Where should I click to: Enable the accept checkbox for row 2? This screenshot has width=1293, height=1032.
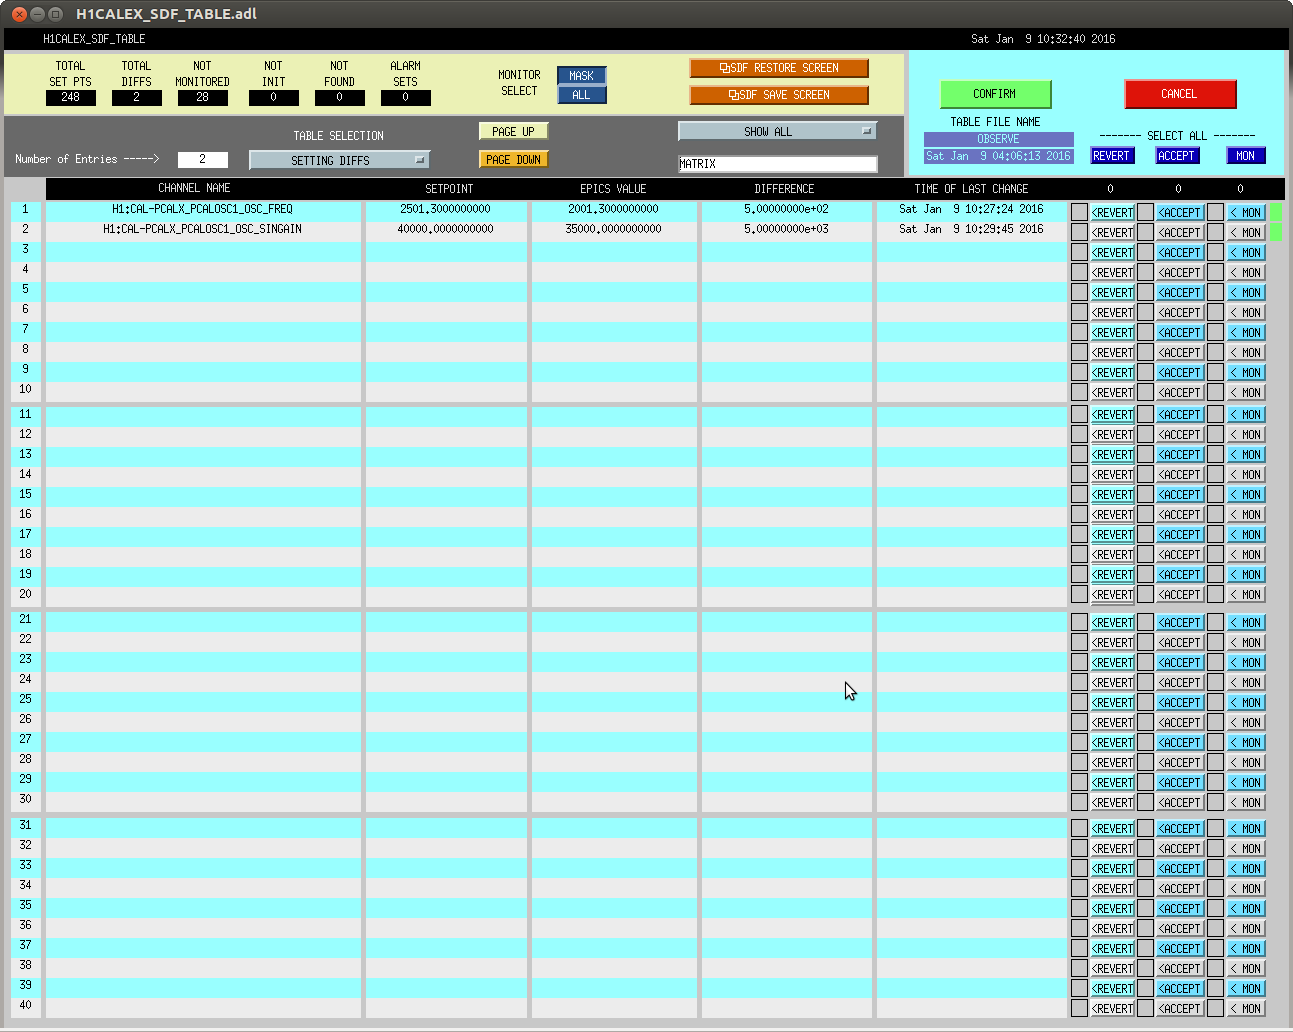(1145, 232)
